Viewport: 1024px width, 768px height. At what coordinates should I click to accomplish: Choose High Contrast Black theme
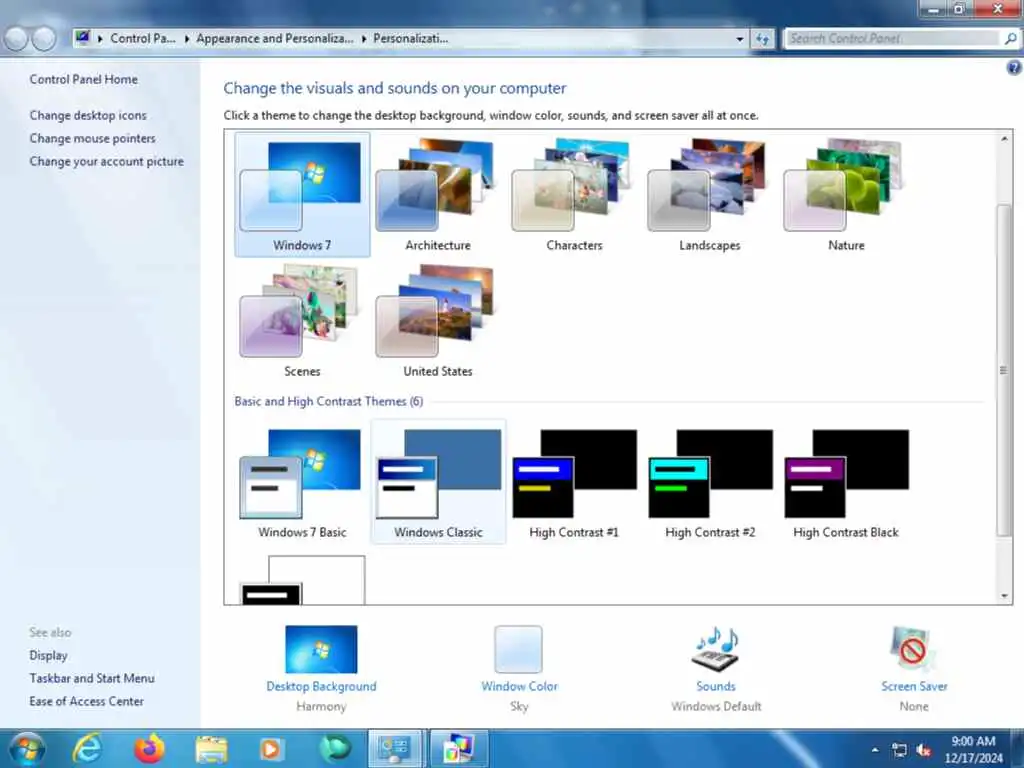click(x=846, y=483)
